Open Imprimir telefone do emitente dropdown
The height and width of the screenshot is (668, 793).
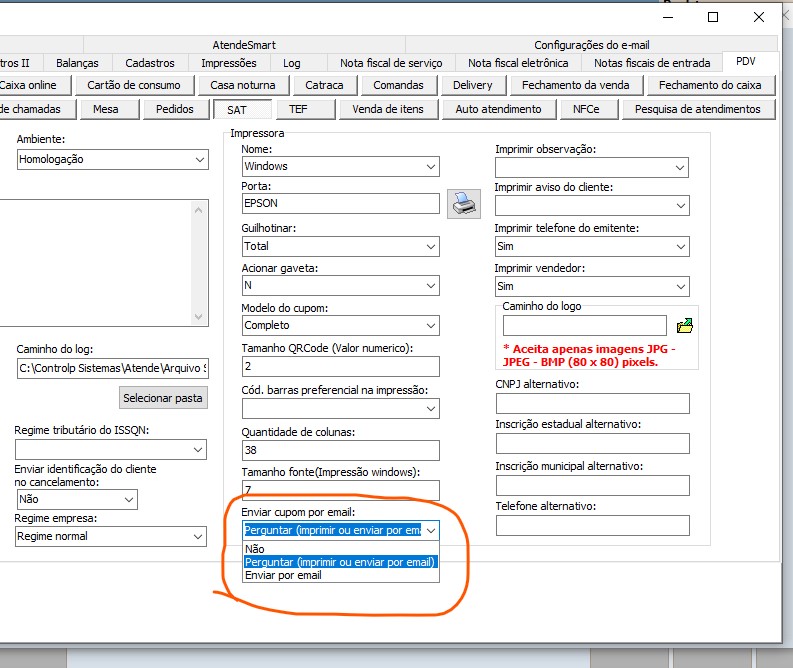click(592, 246)
